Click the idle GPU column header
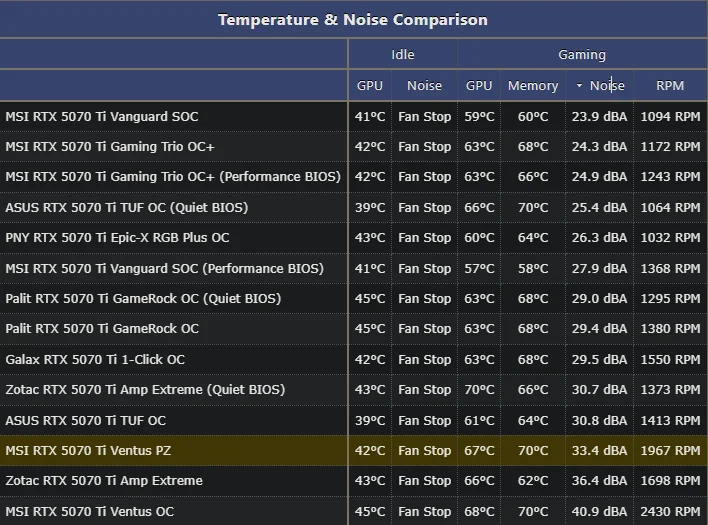 (370, 86)
